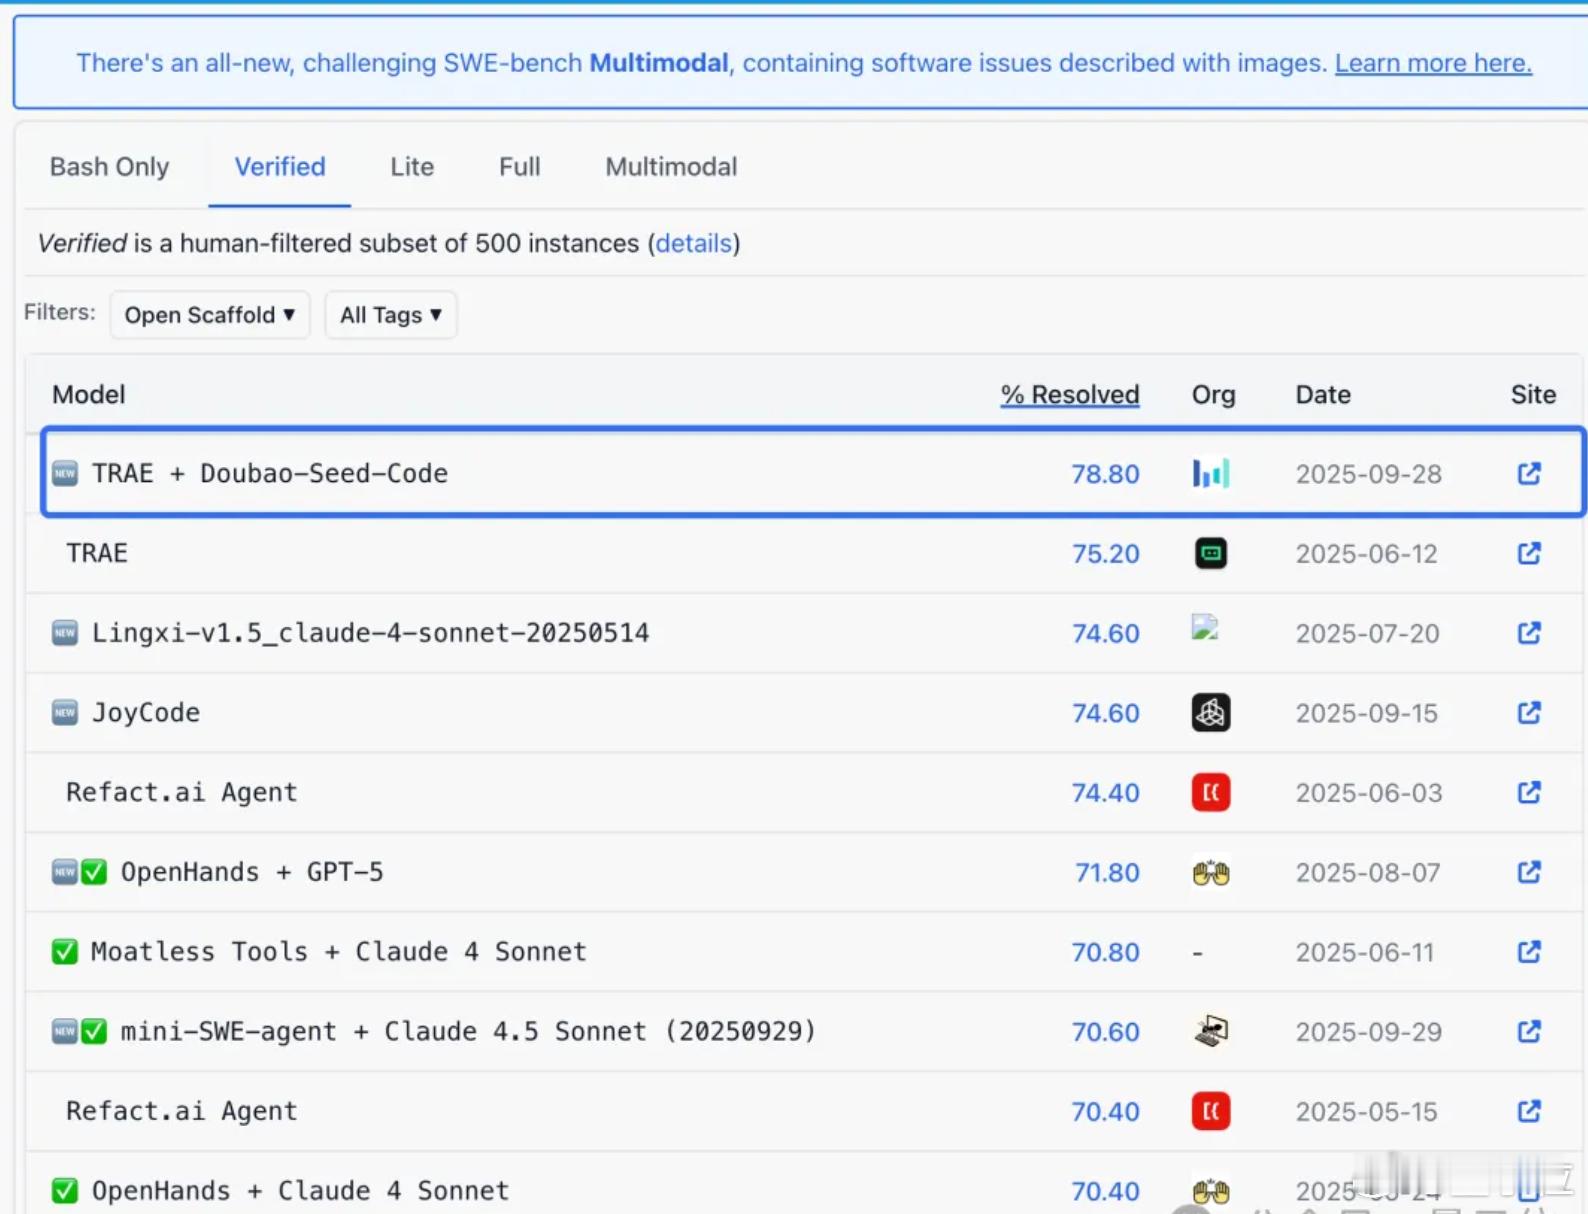Viewport: 1588px width, 1214px height.
Task: Click the Date column header
Action: 1323,395
